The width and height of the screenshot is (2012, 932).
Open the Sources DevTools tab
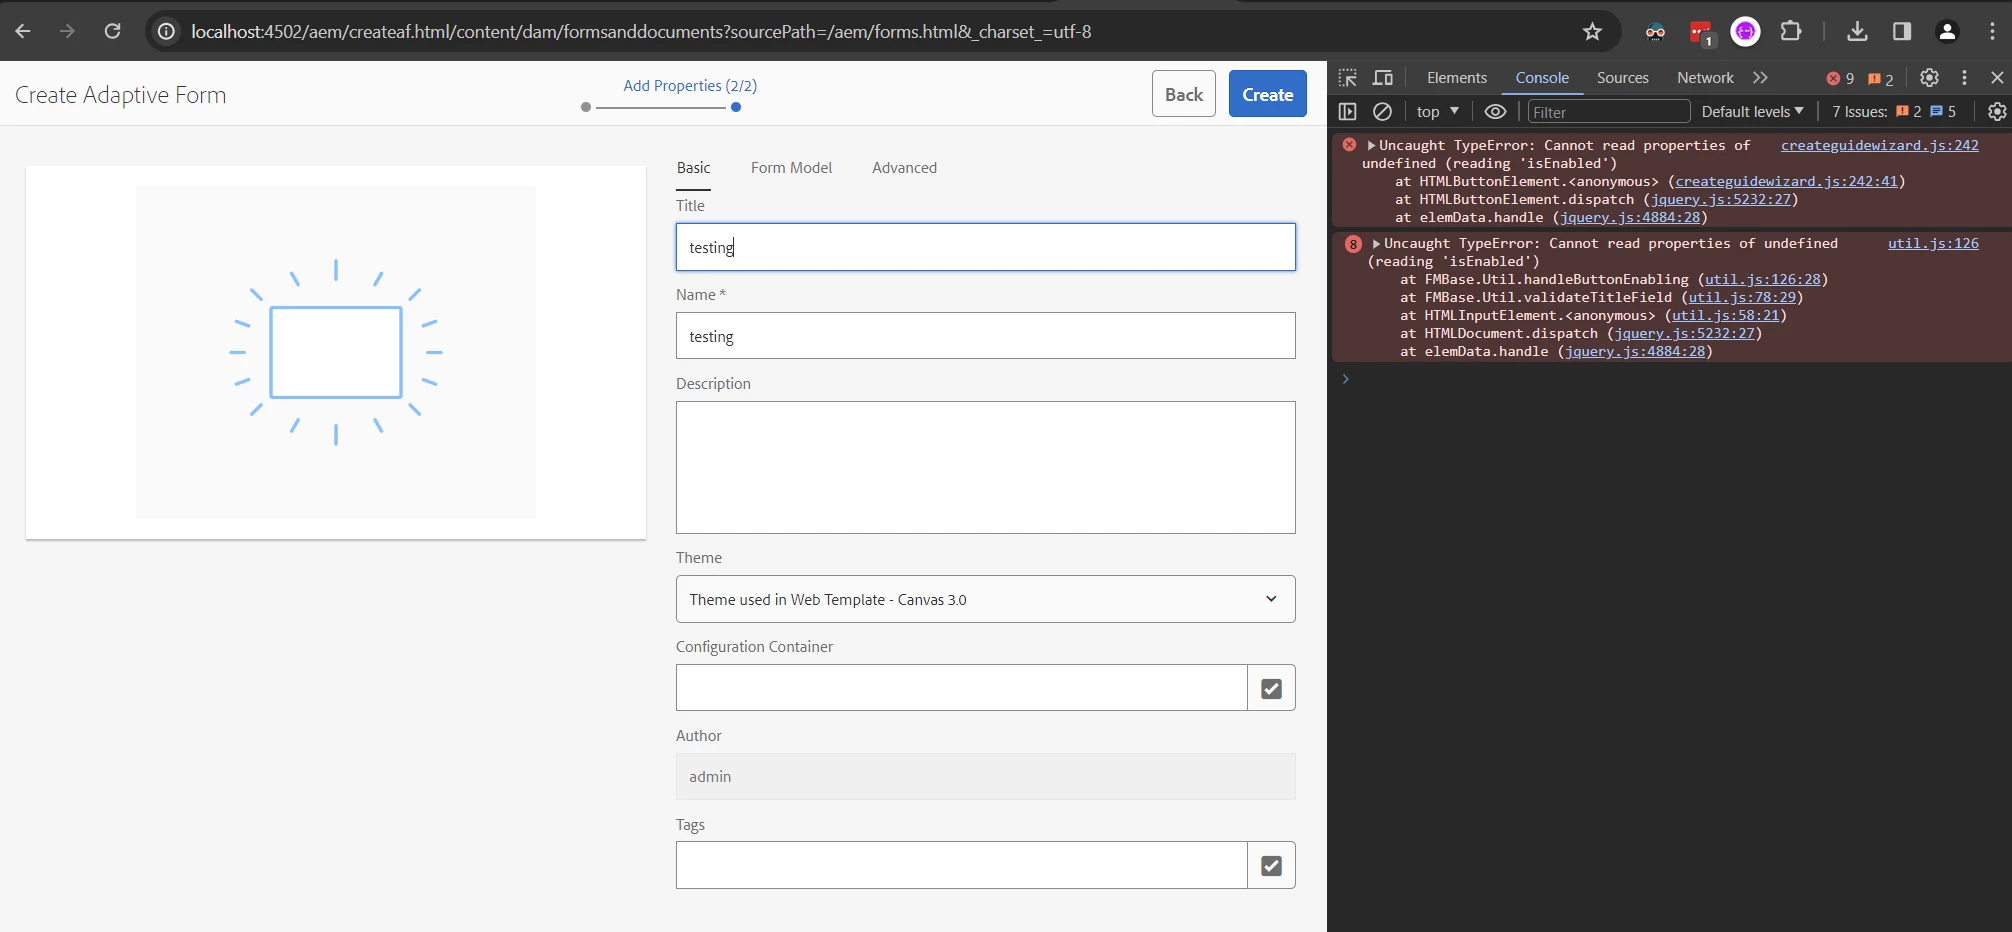point(1622,77)
